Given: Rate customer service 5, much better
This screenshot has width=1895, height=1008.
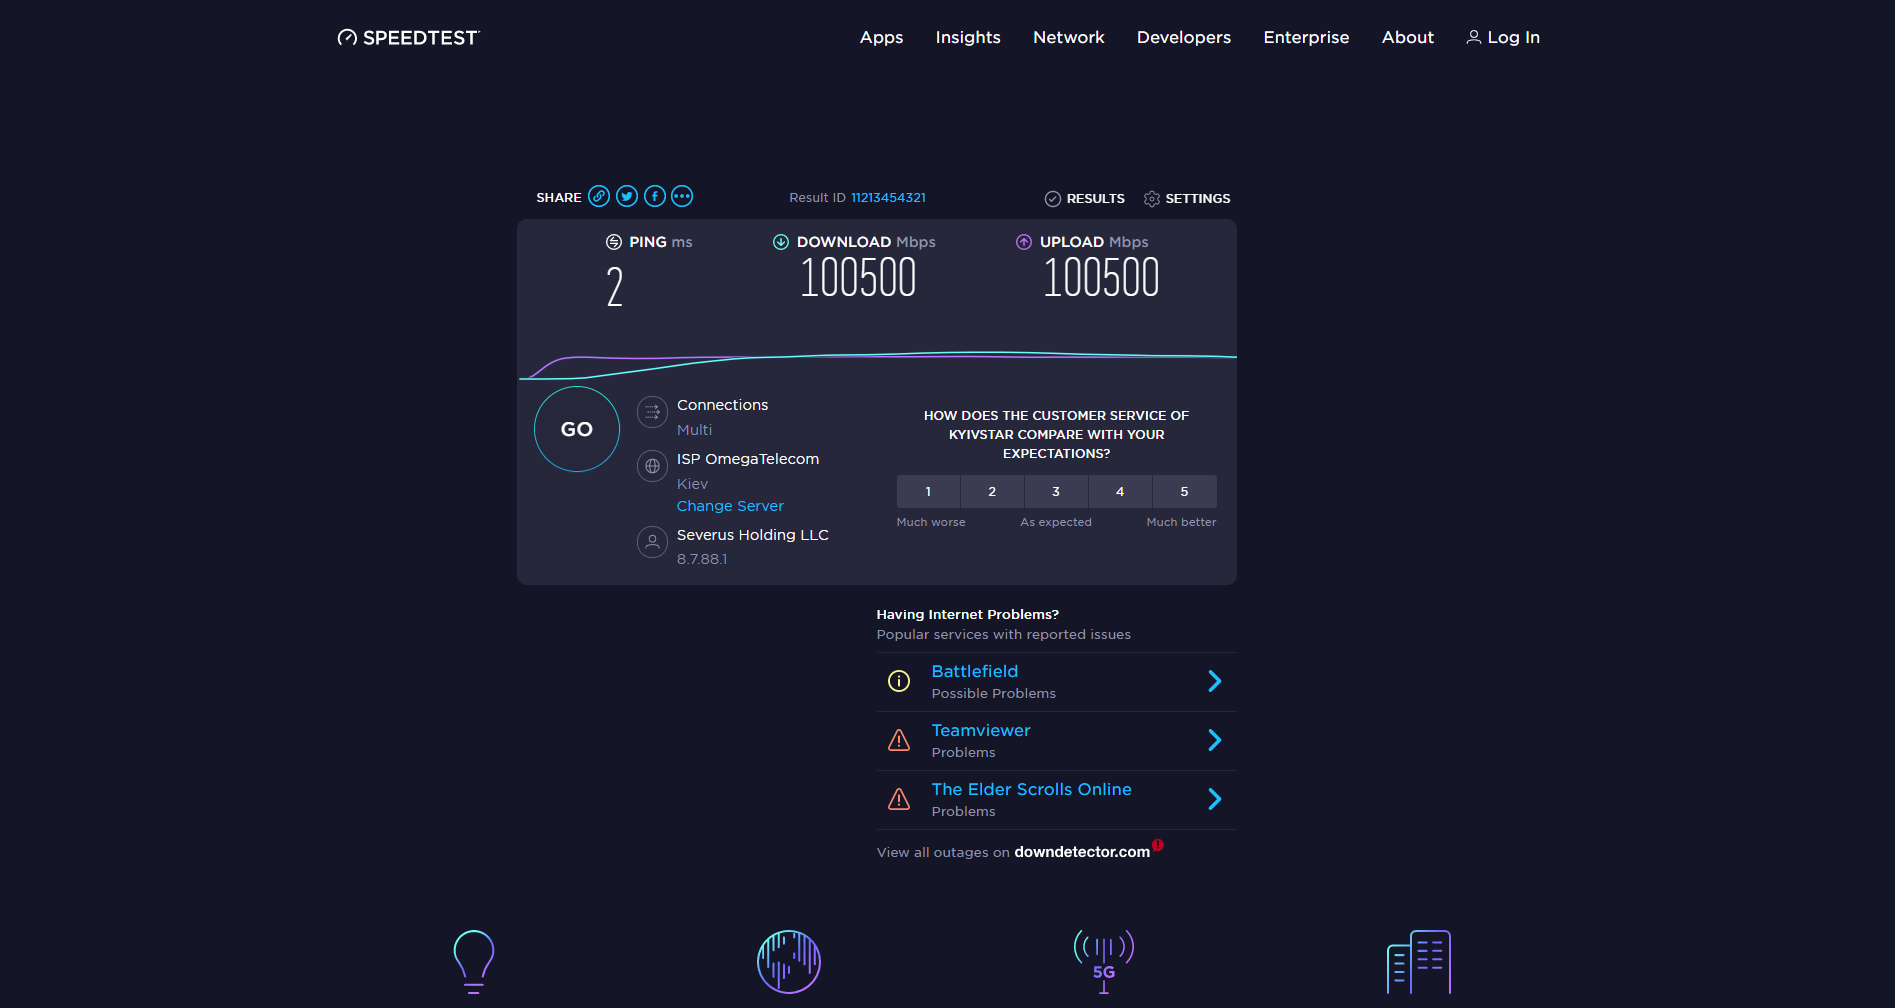Looking at the screenshot, I should click(1185, 492).
